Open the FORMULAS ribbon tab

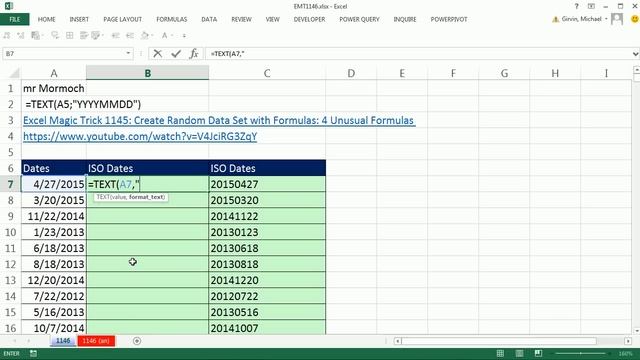[x=171, y=19]
